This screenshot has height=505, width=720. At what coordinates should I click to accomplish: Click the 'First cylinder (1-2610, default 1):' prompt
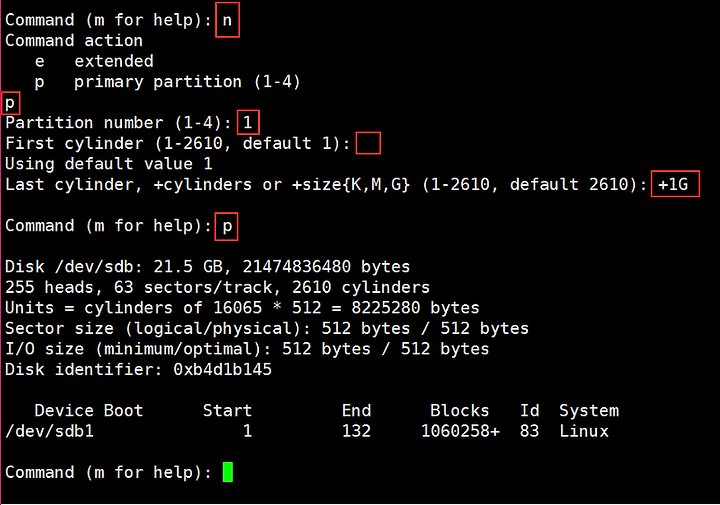click(x=178, y=143)
